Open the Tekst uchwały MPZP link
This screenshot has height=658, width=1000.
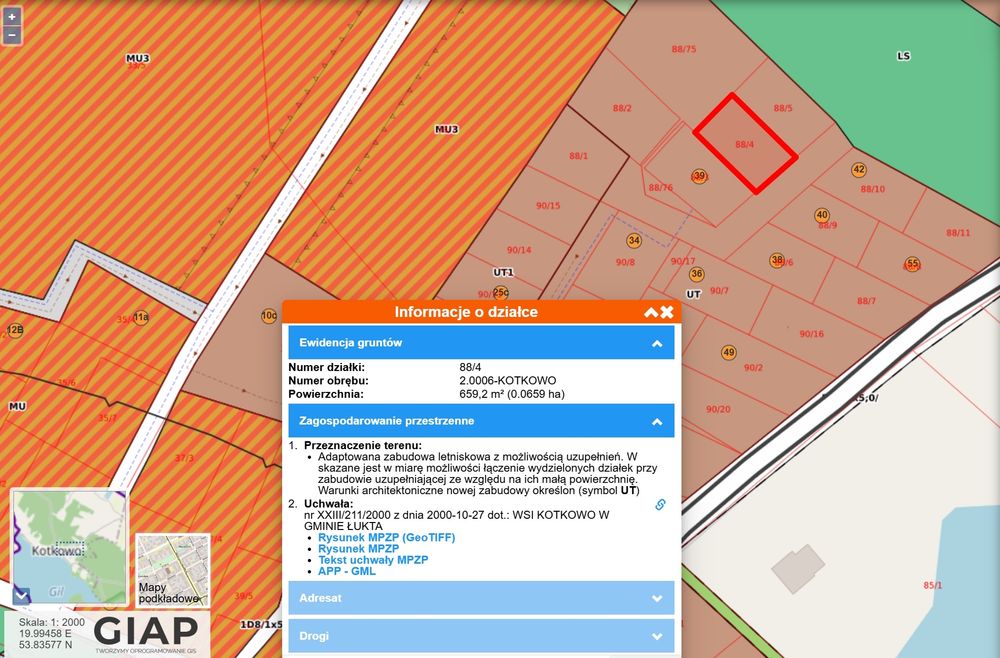tap(373, 560)
